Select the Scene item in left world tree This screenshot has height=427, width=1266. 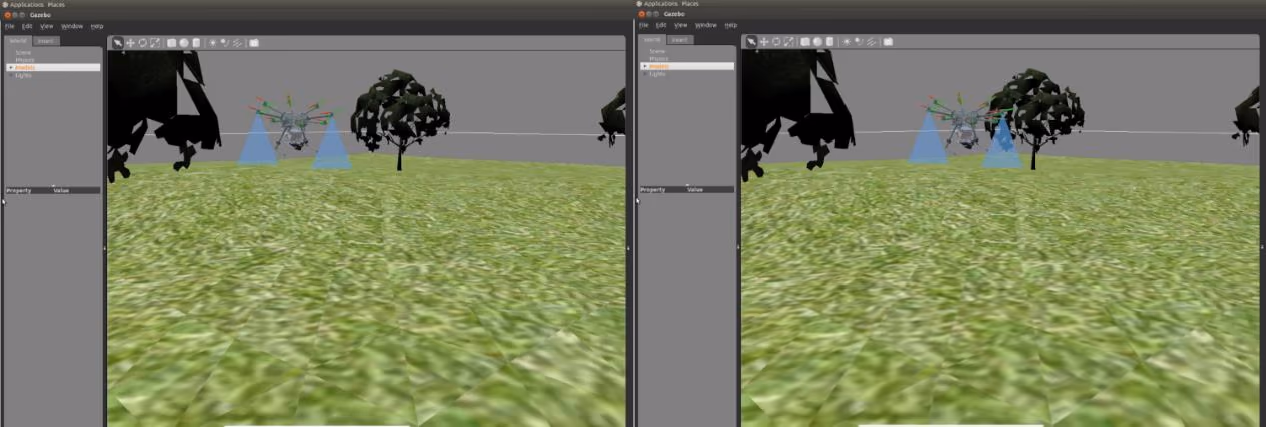23,52
